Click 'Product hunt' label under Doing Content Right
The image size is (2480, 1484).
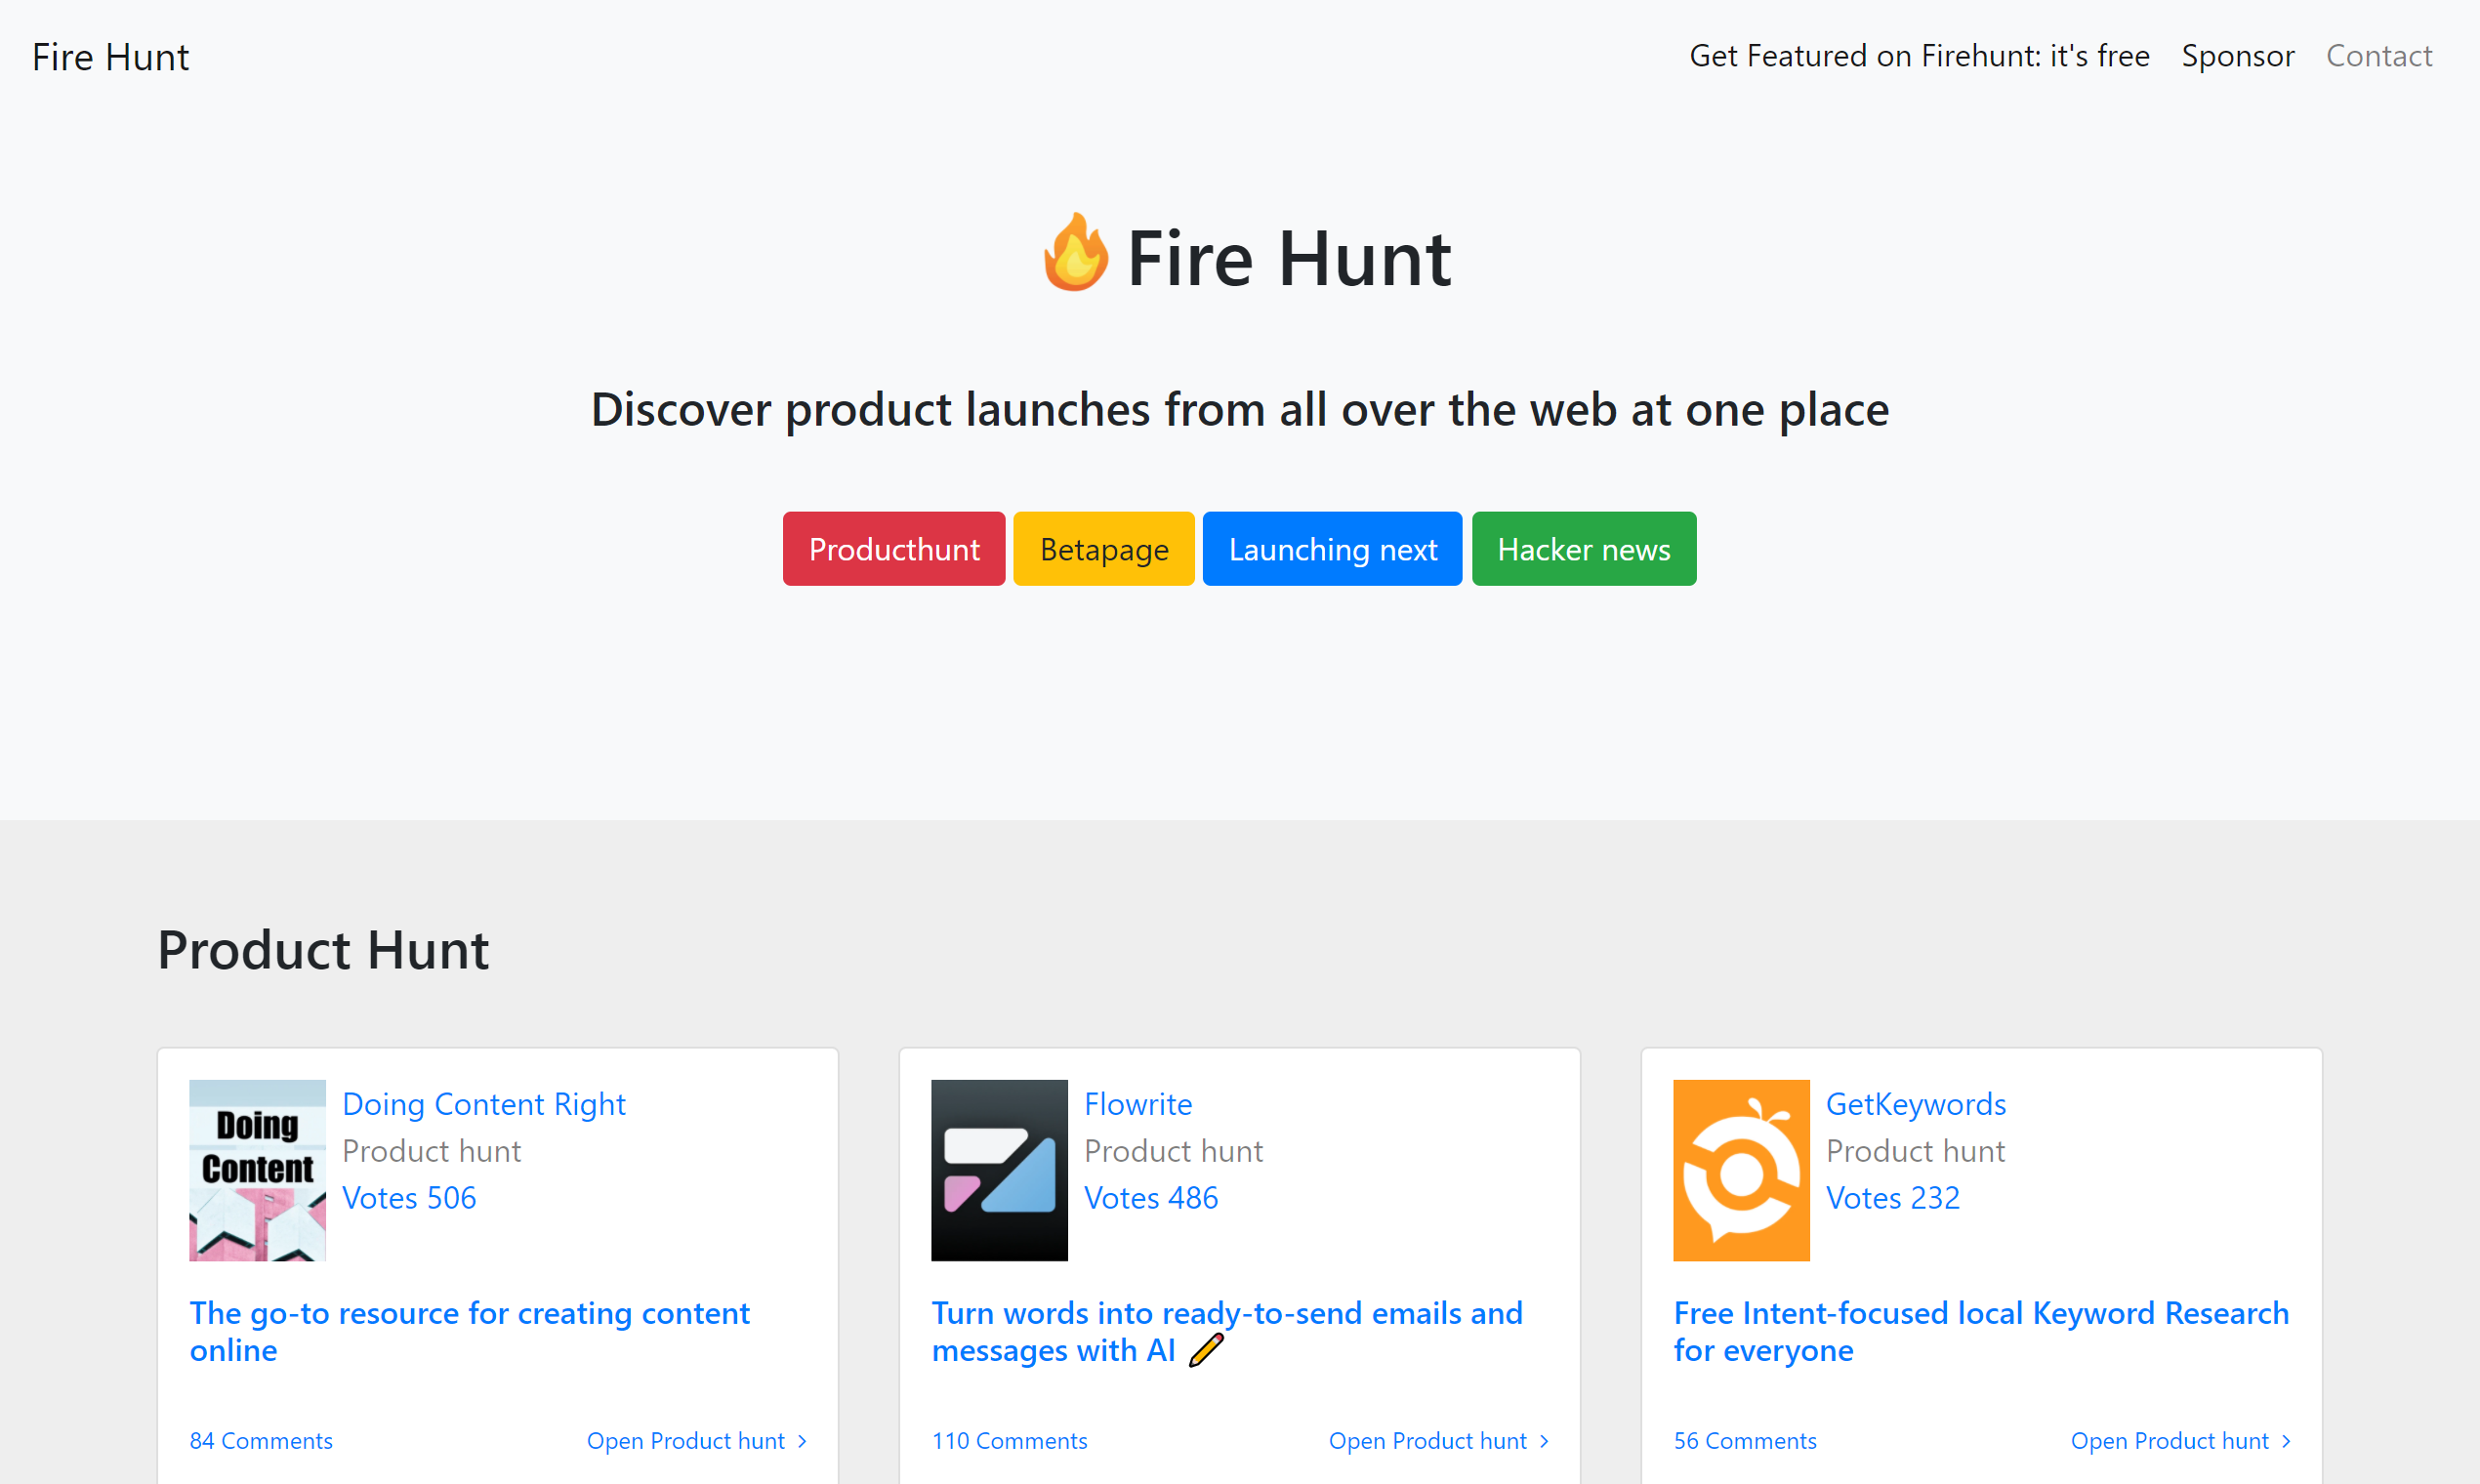[431, 1151]
